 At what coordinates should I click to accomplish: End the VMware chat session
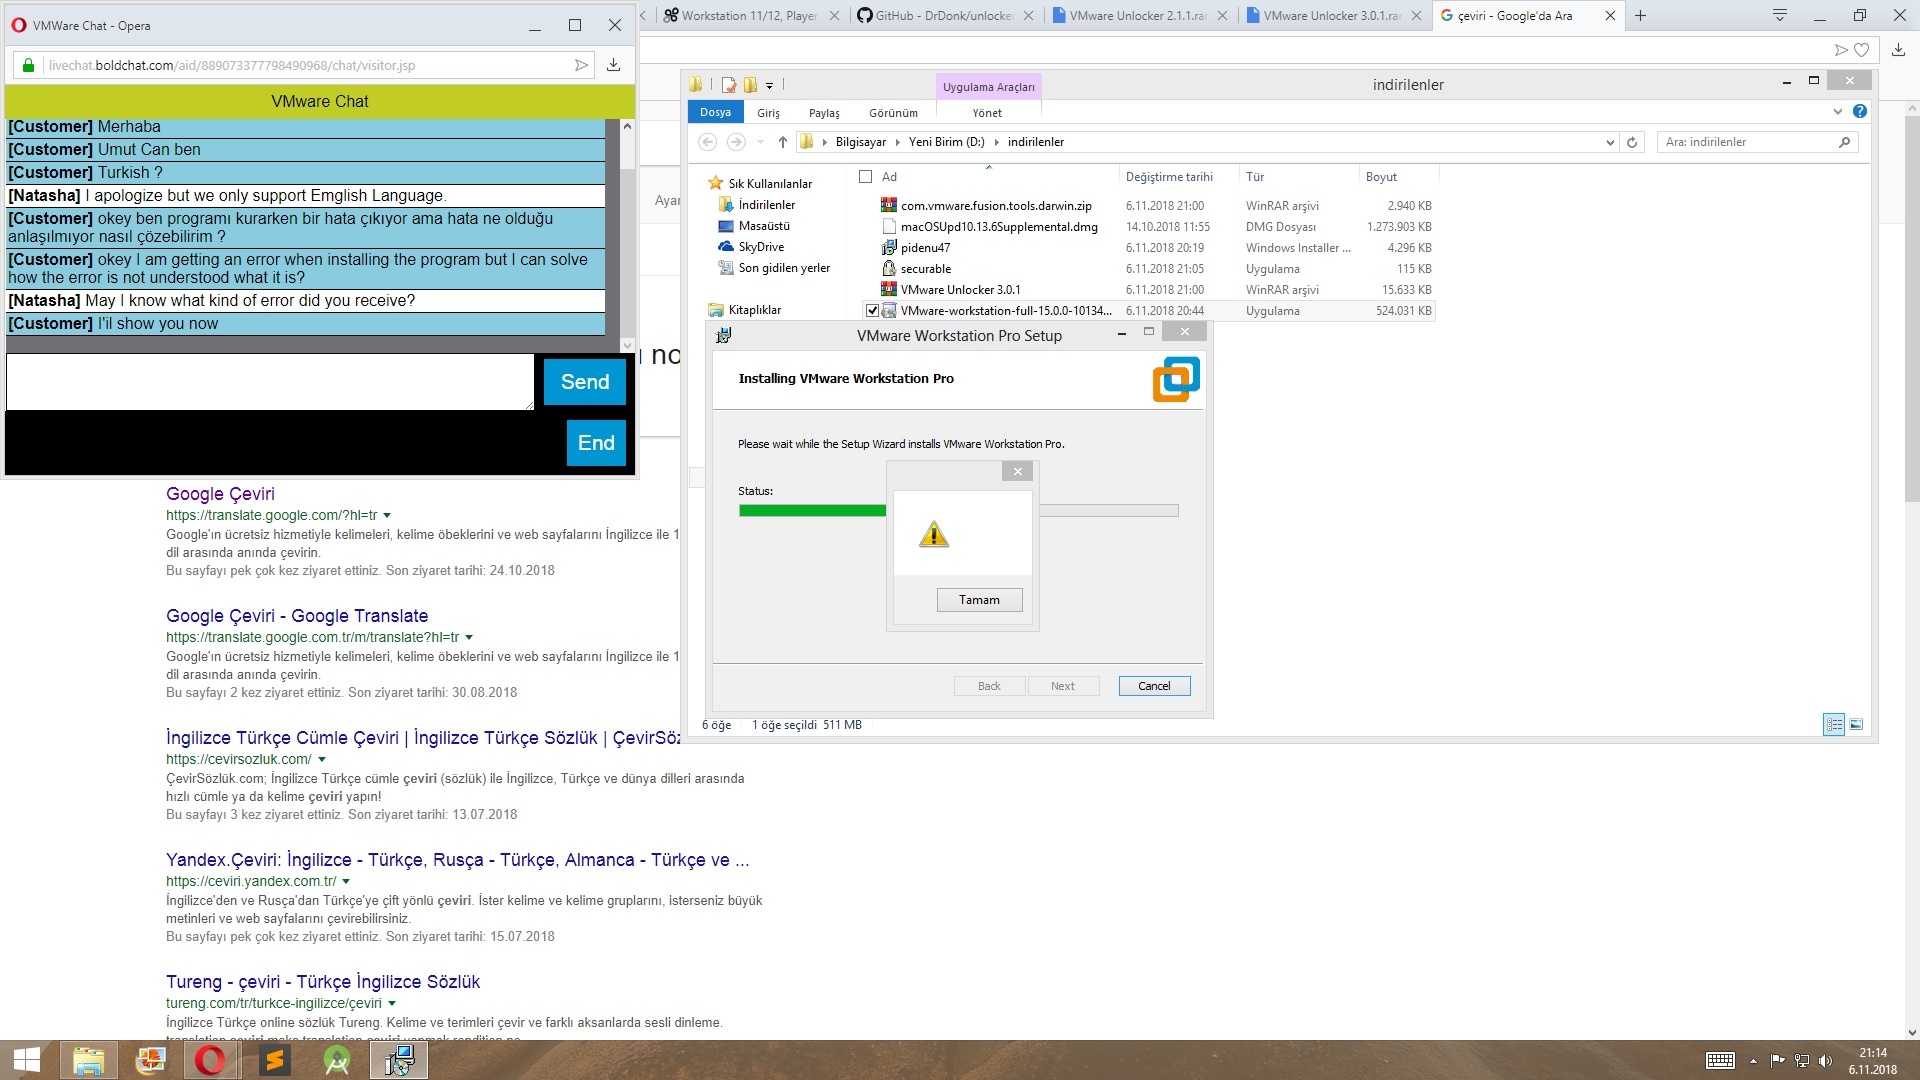(x=596, y=443)
